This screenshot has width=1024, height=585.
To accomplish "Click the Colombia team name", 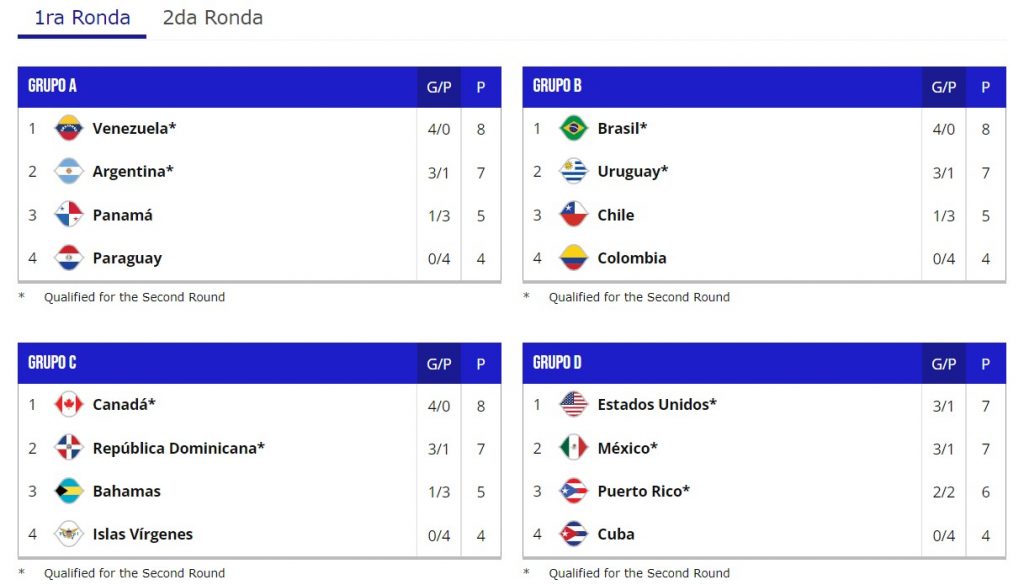I will point(632,258).
